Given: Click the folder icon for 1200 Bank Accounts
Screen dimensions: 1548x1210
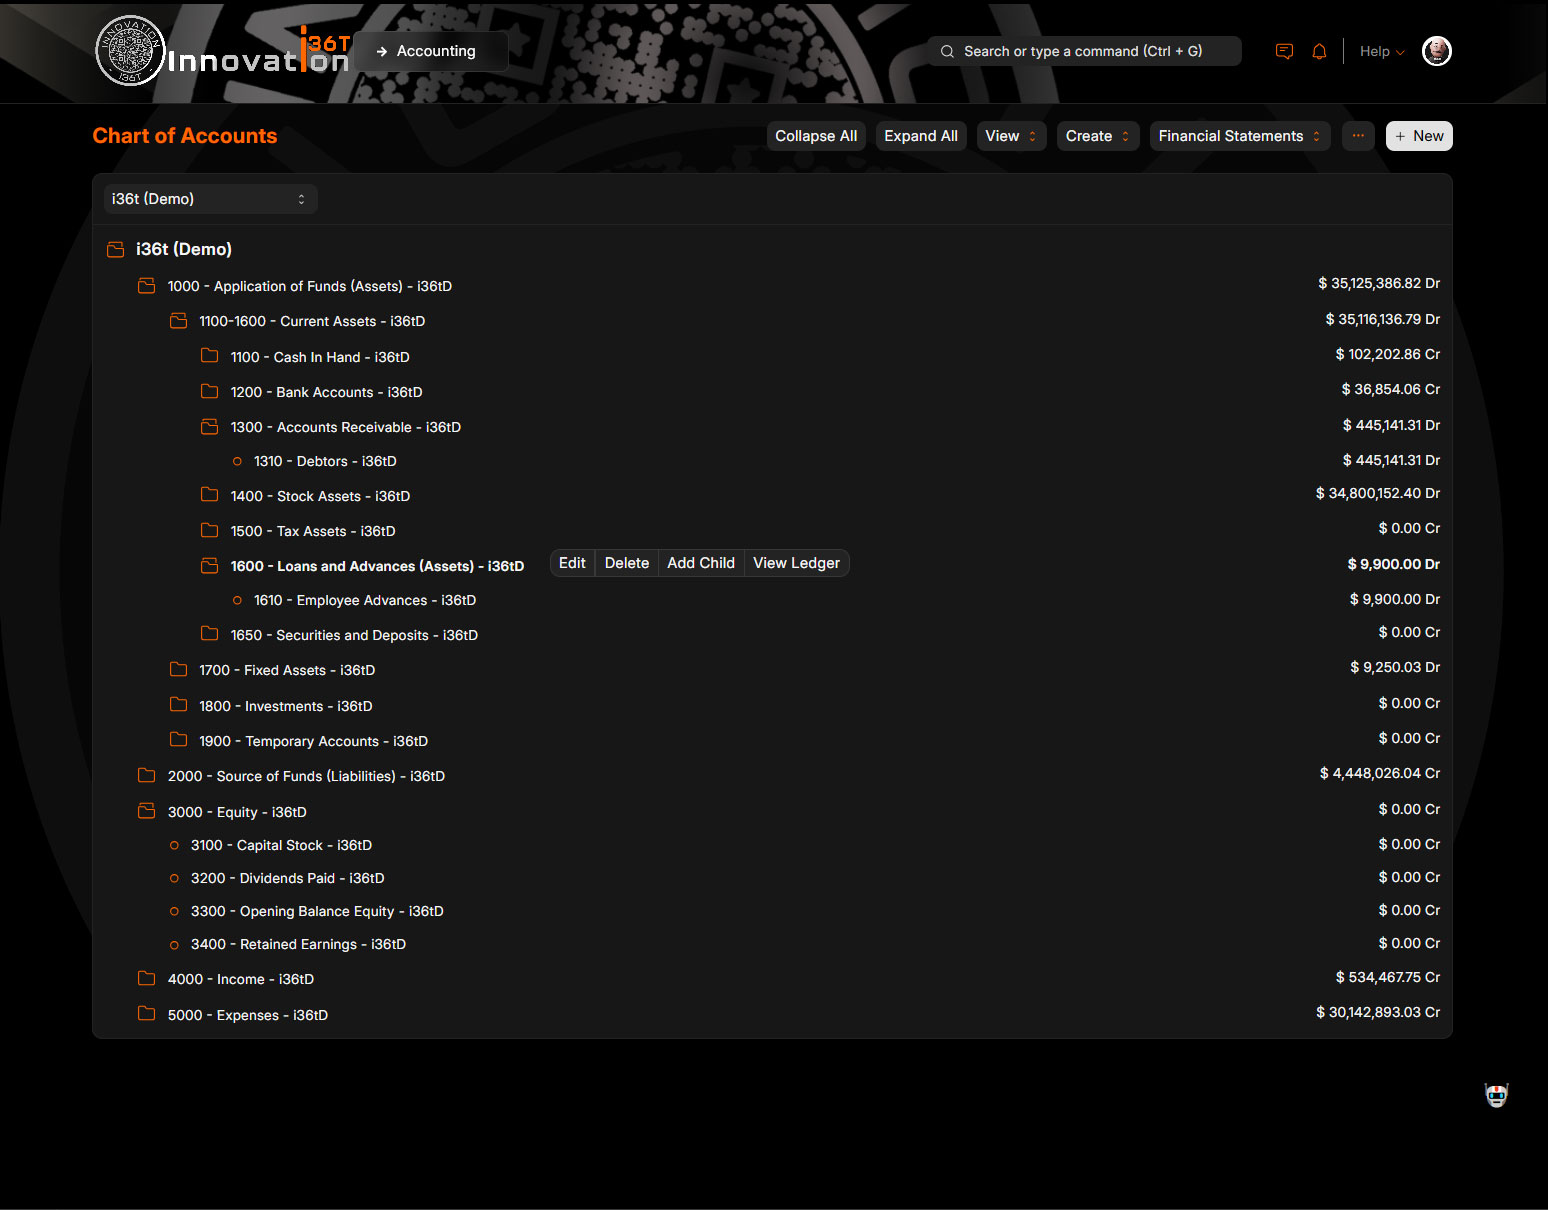Looking at the screenshot, I should coord(210,392).
